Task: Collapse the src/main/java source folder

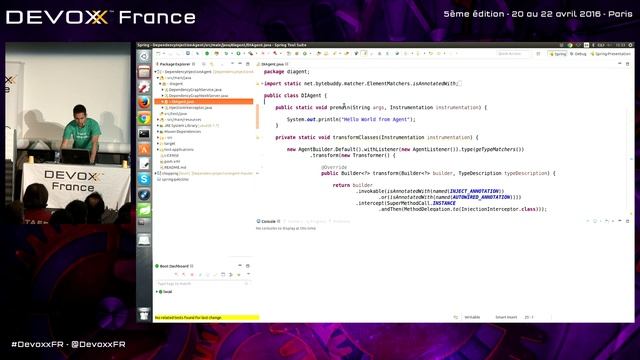Action: [x=158, y=78]
